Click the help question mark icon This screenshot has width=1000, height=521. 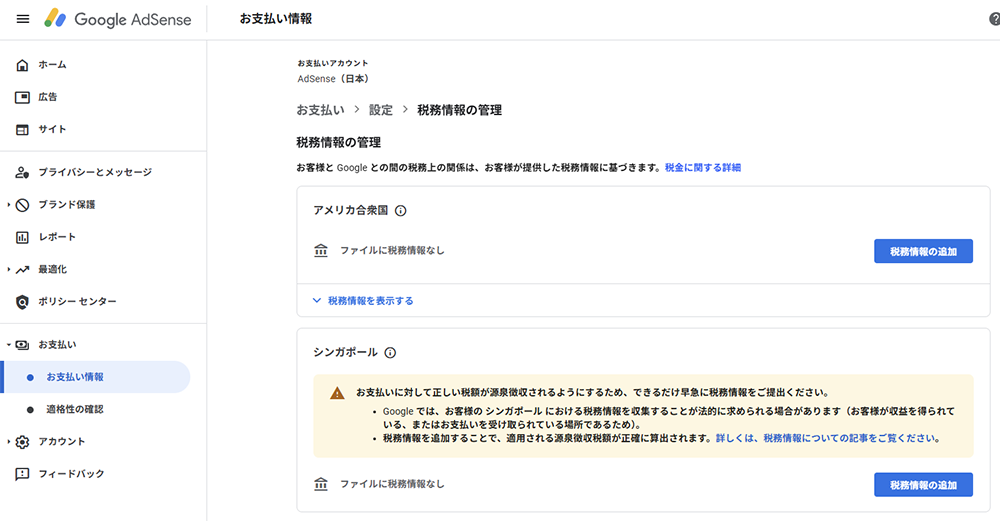click(993, 20)
